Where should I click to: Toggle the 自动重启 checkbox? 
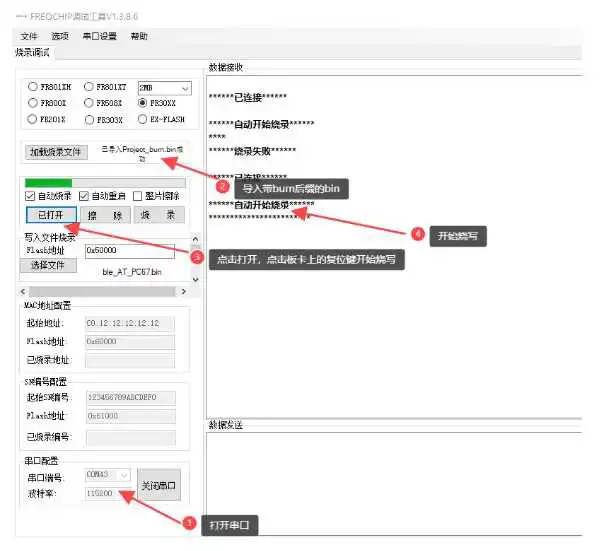(84, 196)
